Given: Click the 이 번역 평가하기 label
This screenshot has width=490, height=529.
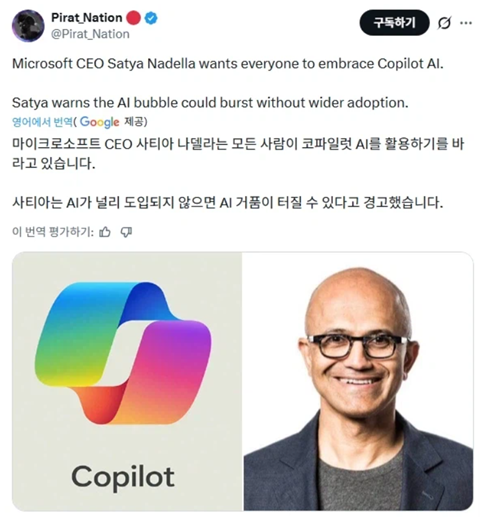Looking at the screenshot, I should click(53, 232).
